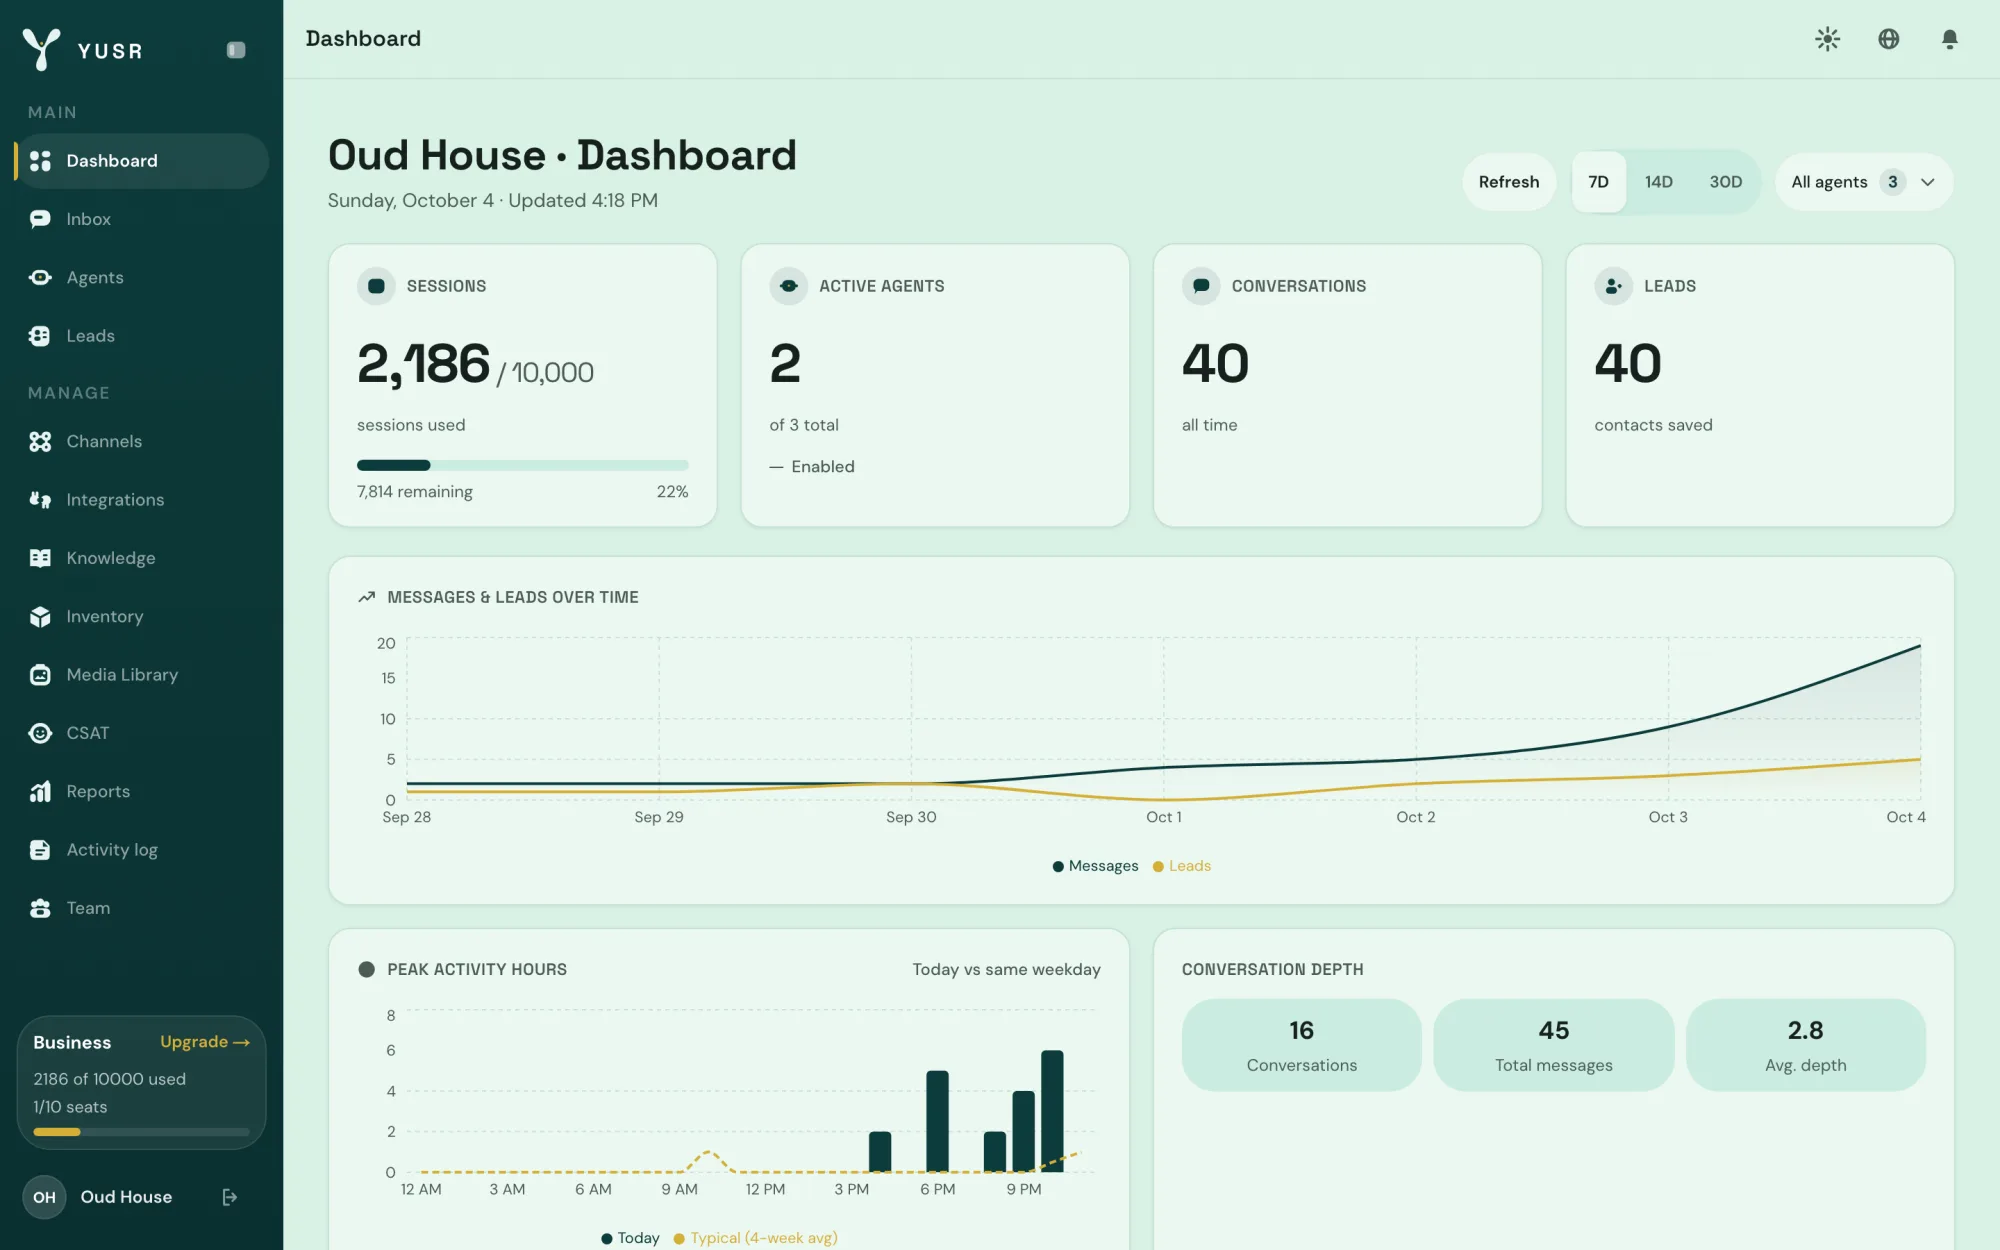
Task: Toggle the Typical (4-week avg) legend
Action: coord(756,1238)
